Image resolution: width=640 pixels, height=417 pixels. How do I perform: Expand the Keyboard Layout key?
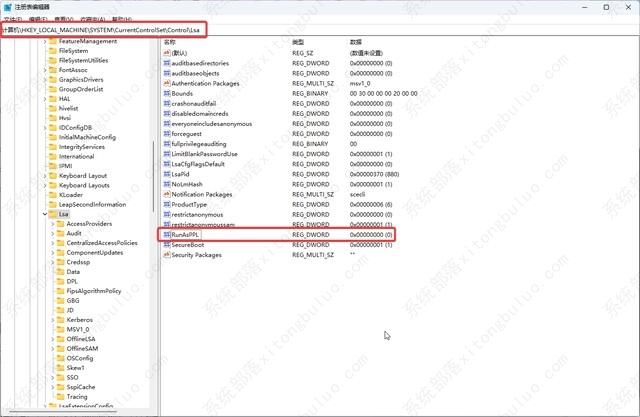(x=45, y=176)
